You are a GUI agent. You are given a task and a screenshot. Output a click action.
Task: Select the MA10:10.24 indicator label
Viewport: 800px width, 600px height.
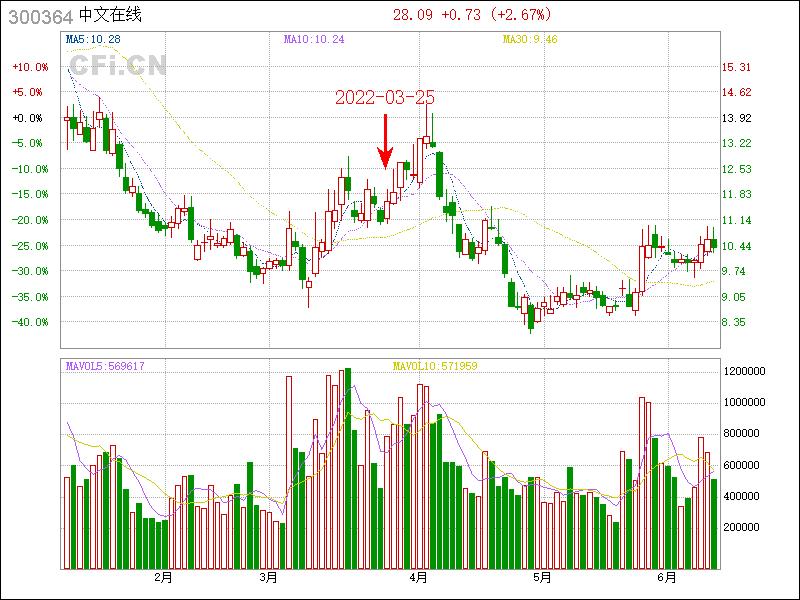[314, 39]
